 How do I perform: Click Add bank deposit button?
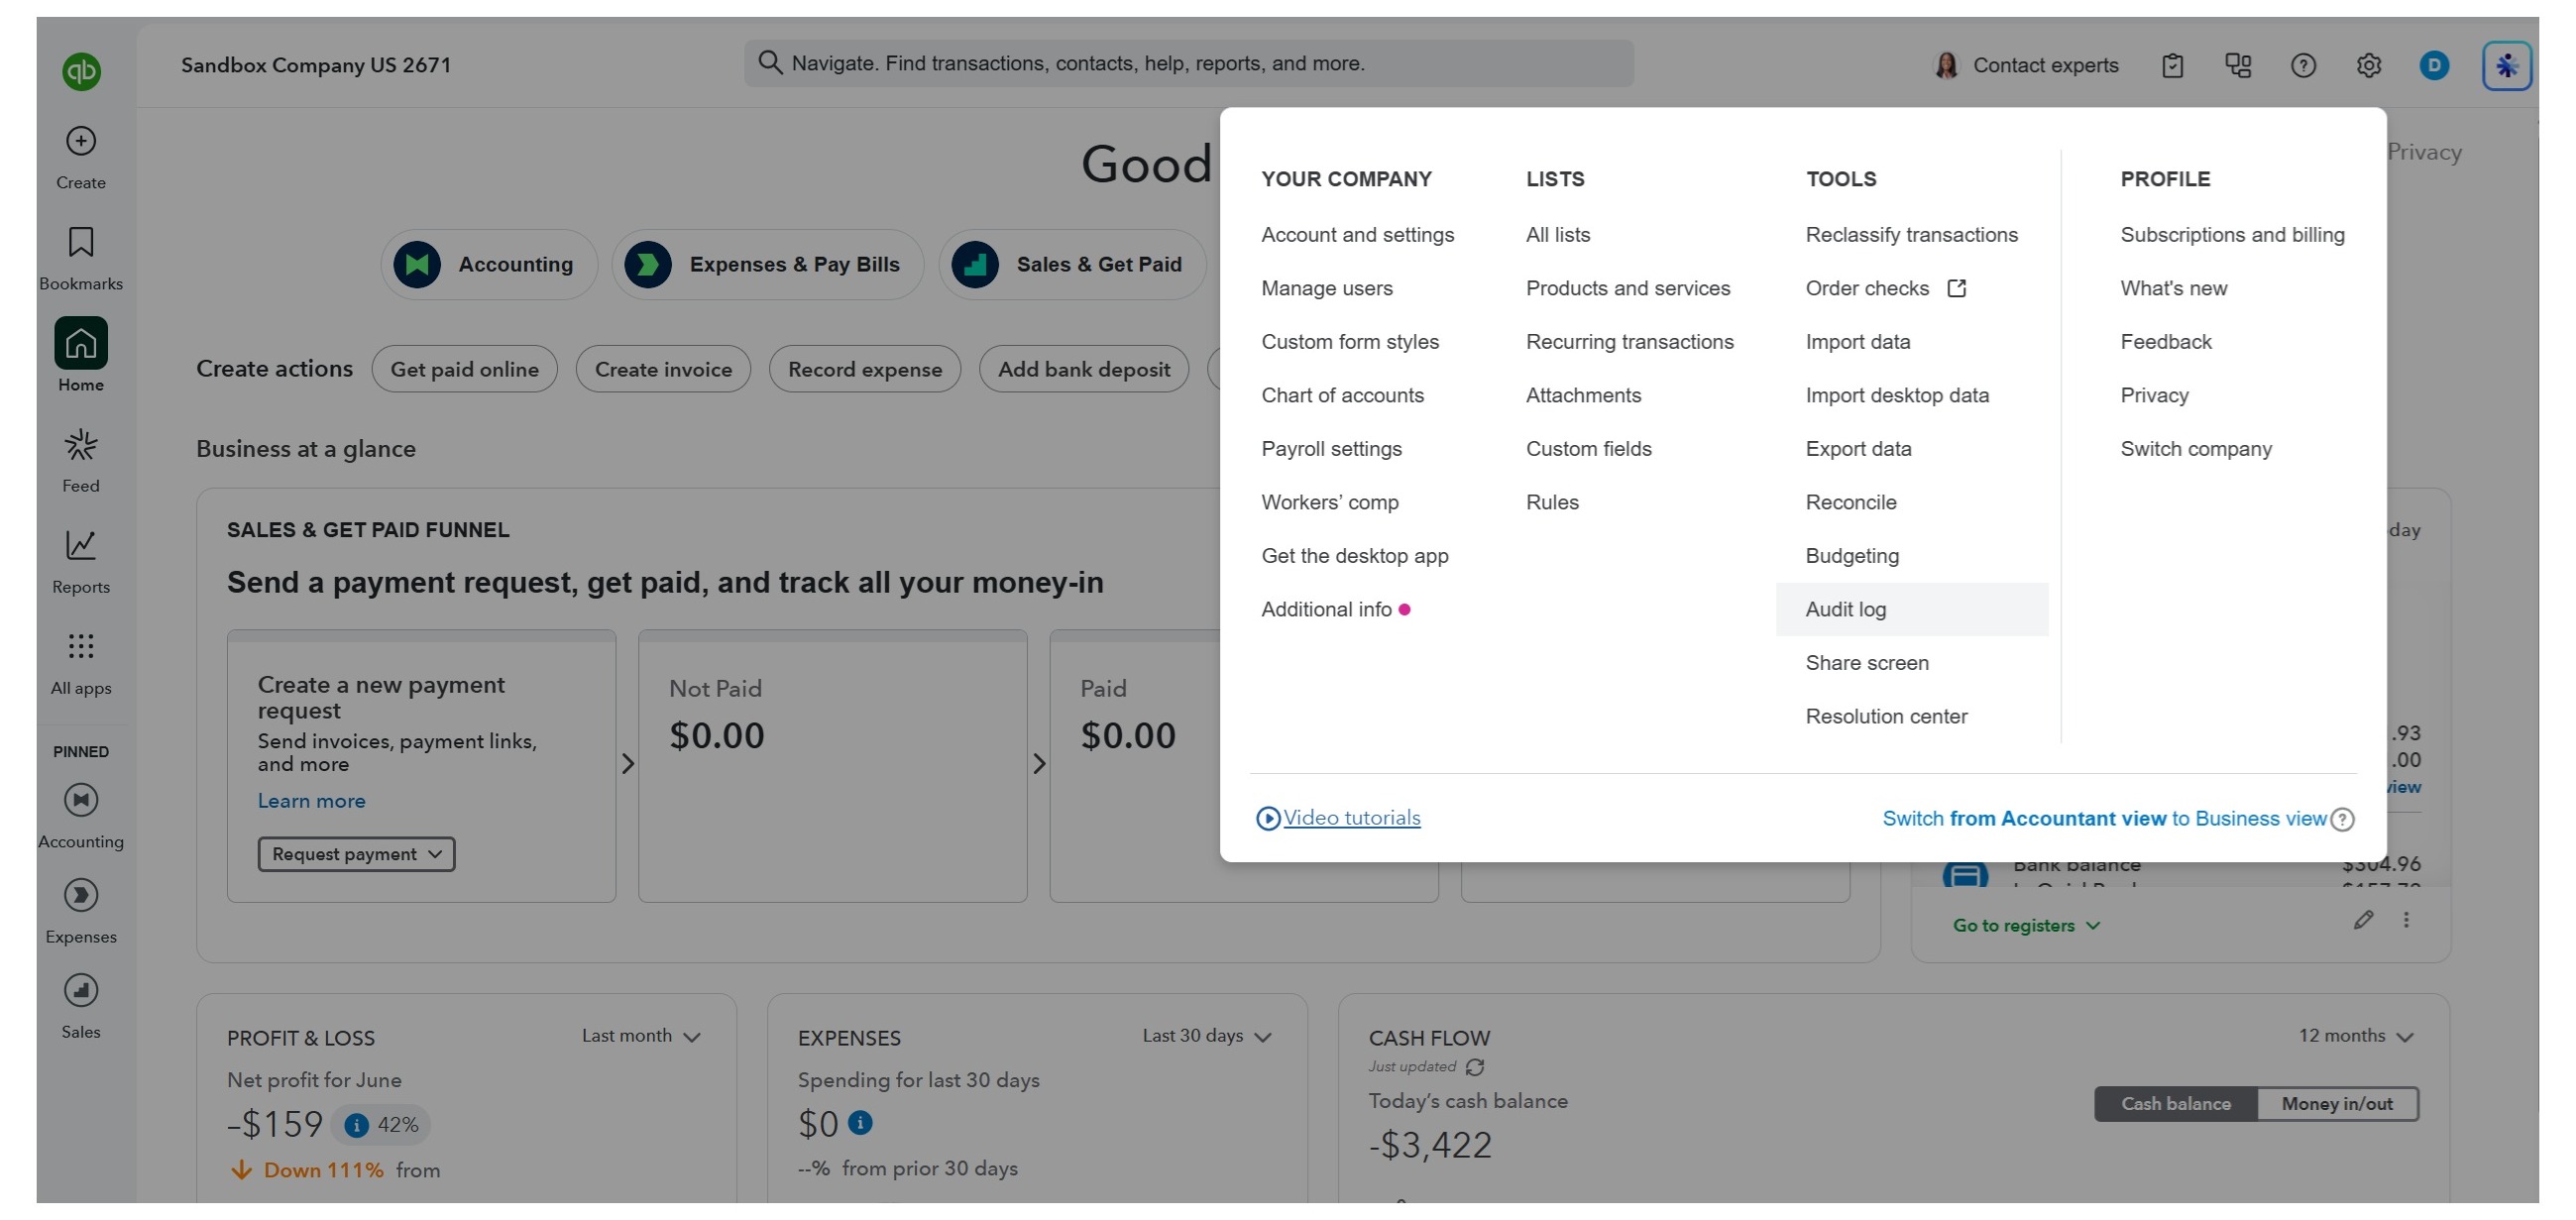pos(1083,369)
